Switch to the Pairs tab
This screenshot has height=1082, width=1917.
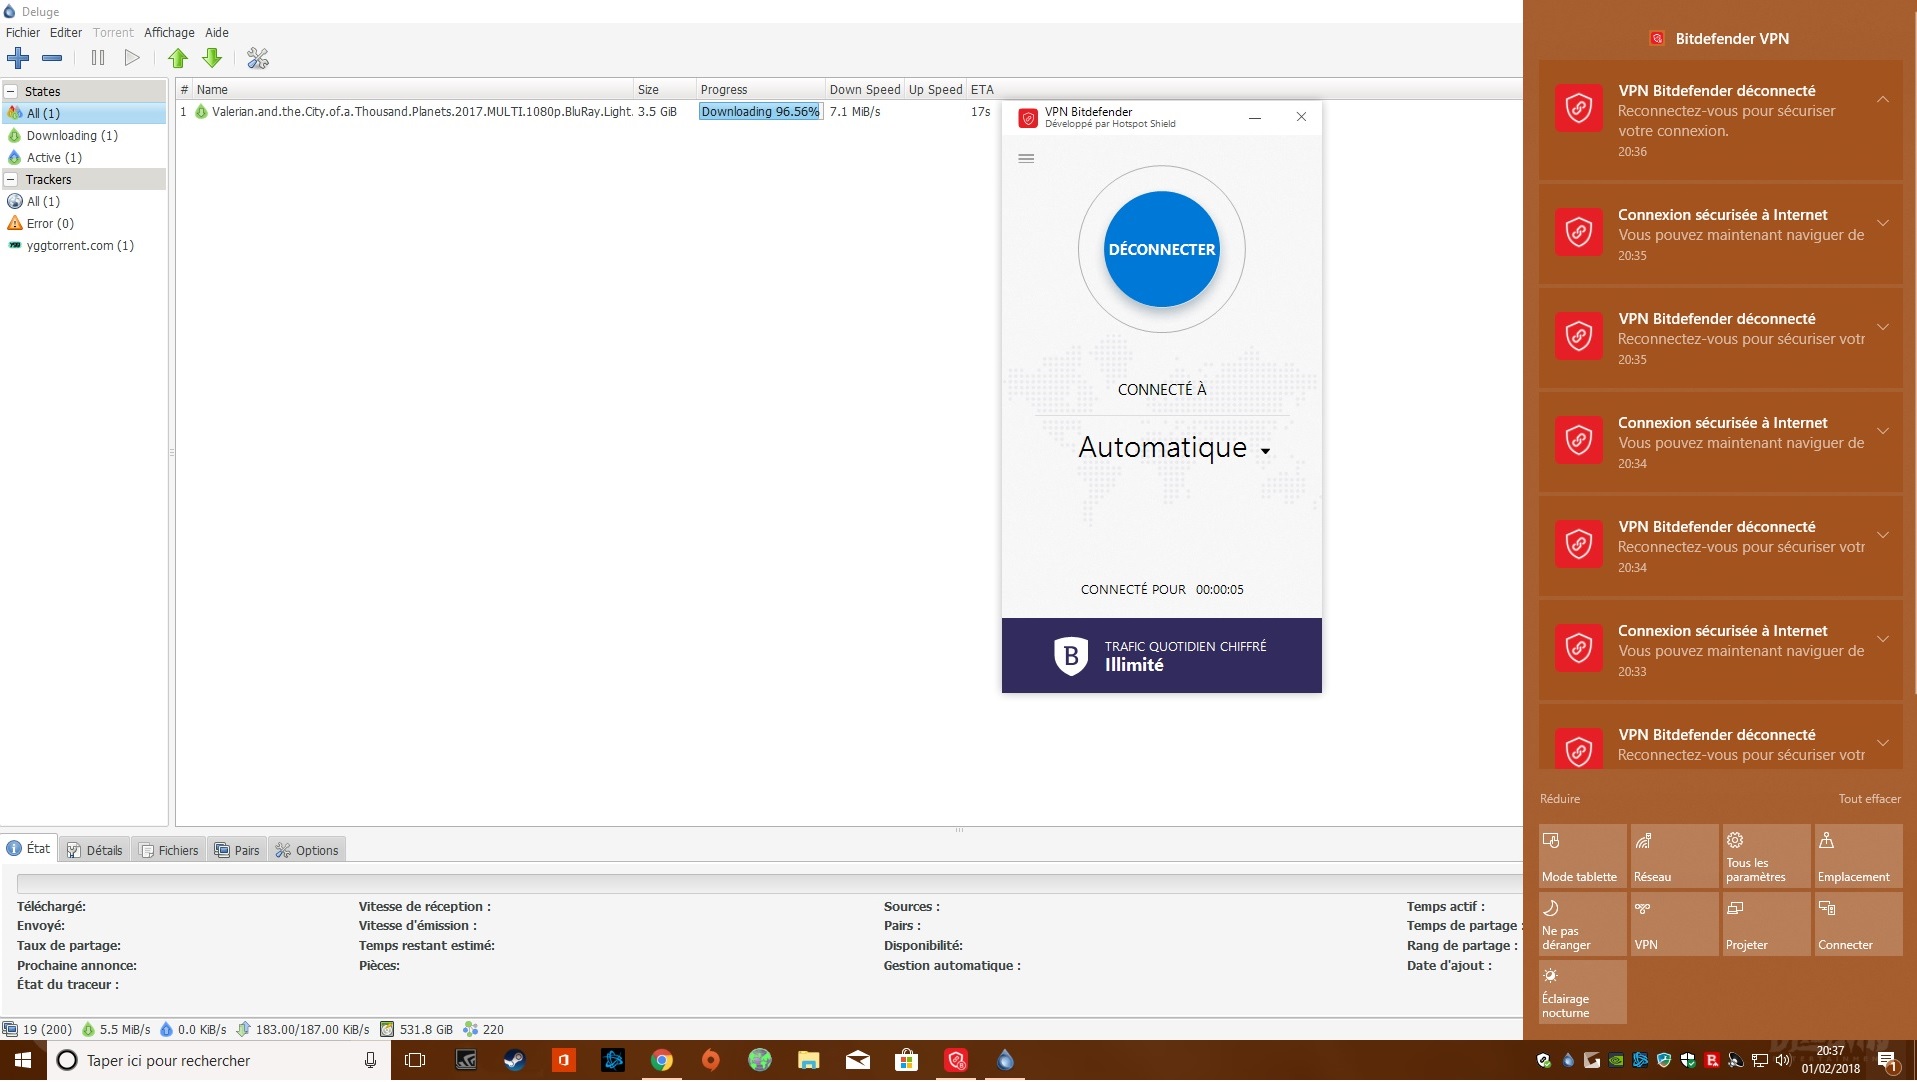237,850
